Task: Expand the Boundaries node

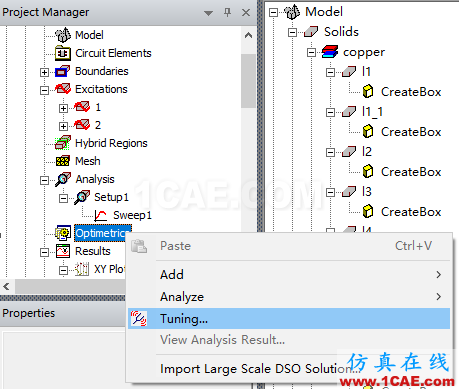Action: point(44,72)
